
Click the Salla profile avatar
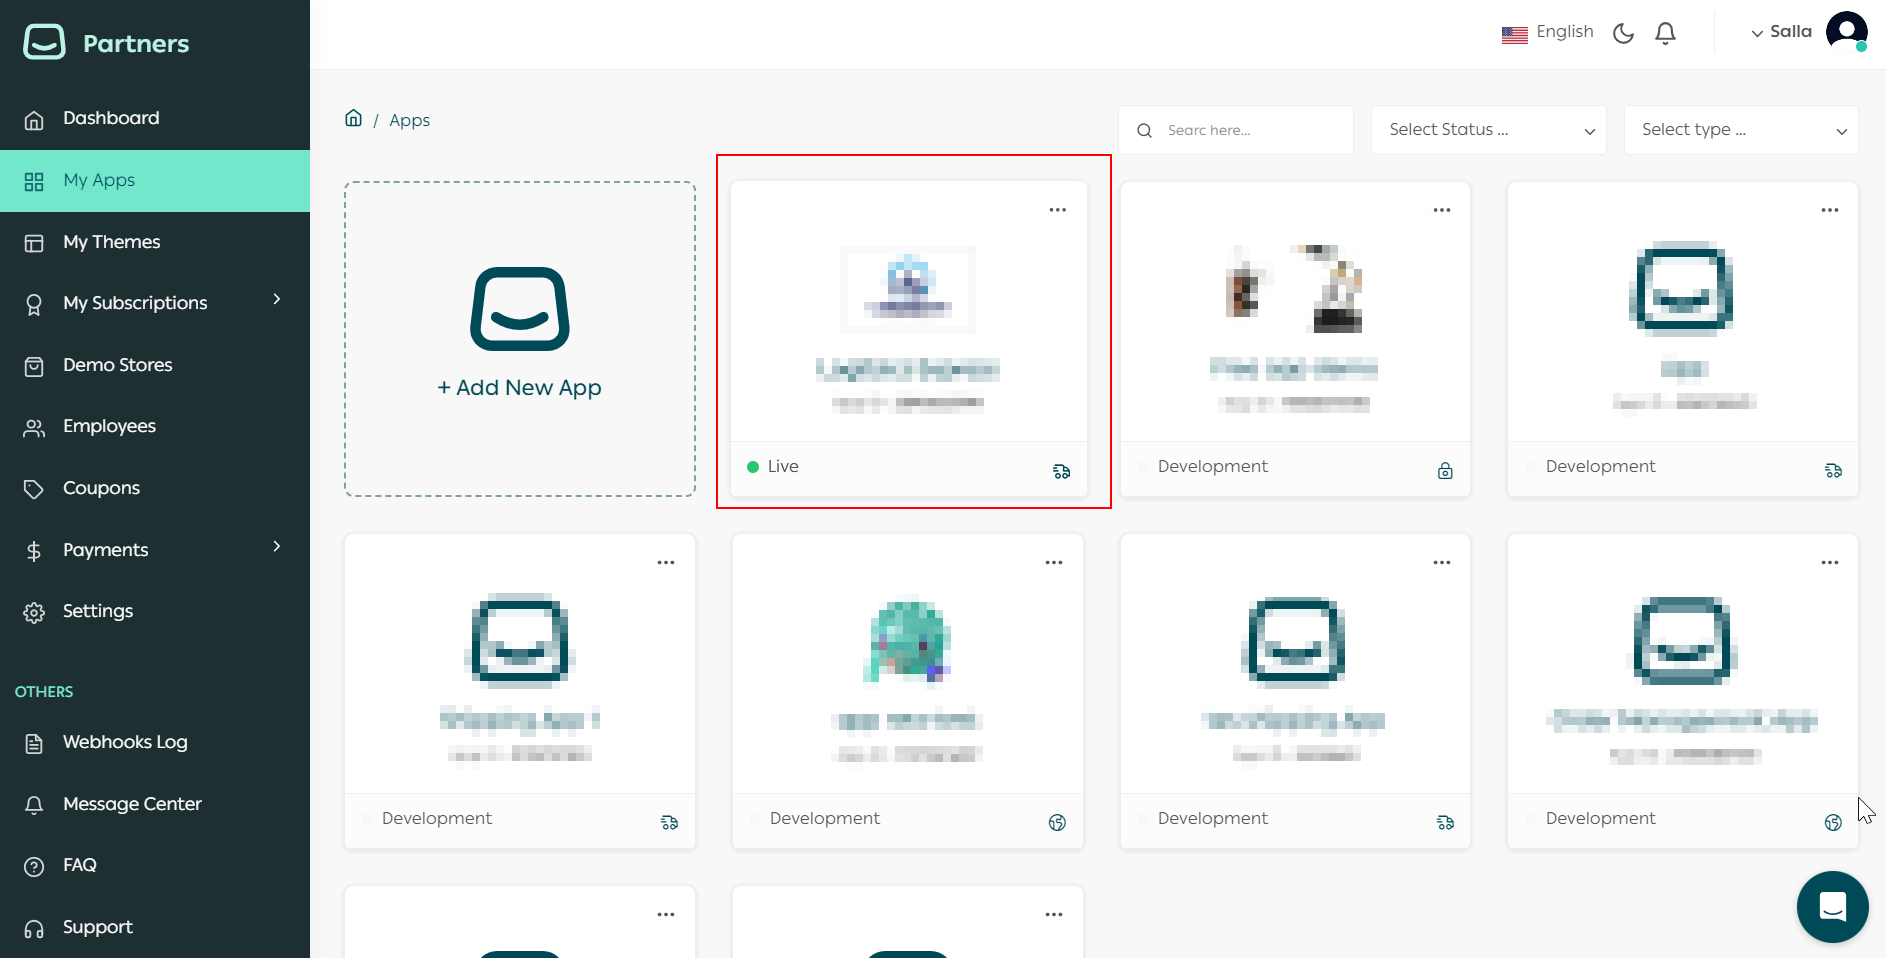pos(1845,31)
